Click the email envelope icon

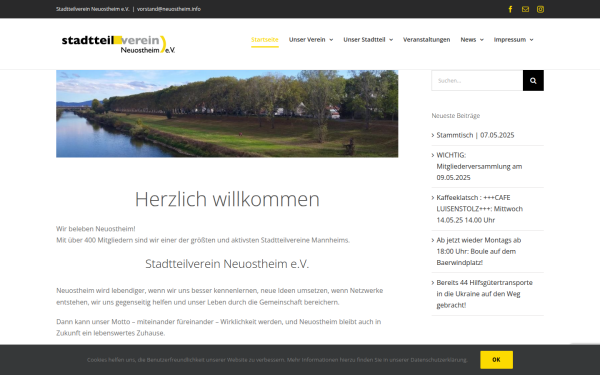(525, 9)
